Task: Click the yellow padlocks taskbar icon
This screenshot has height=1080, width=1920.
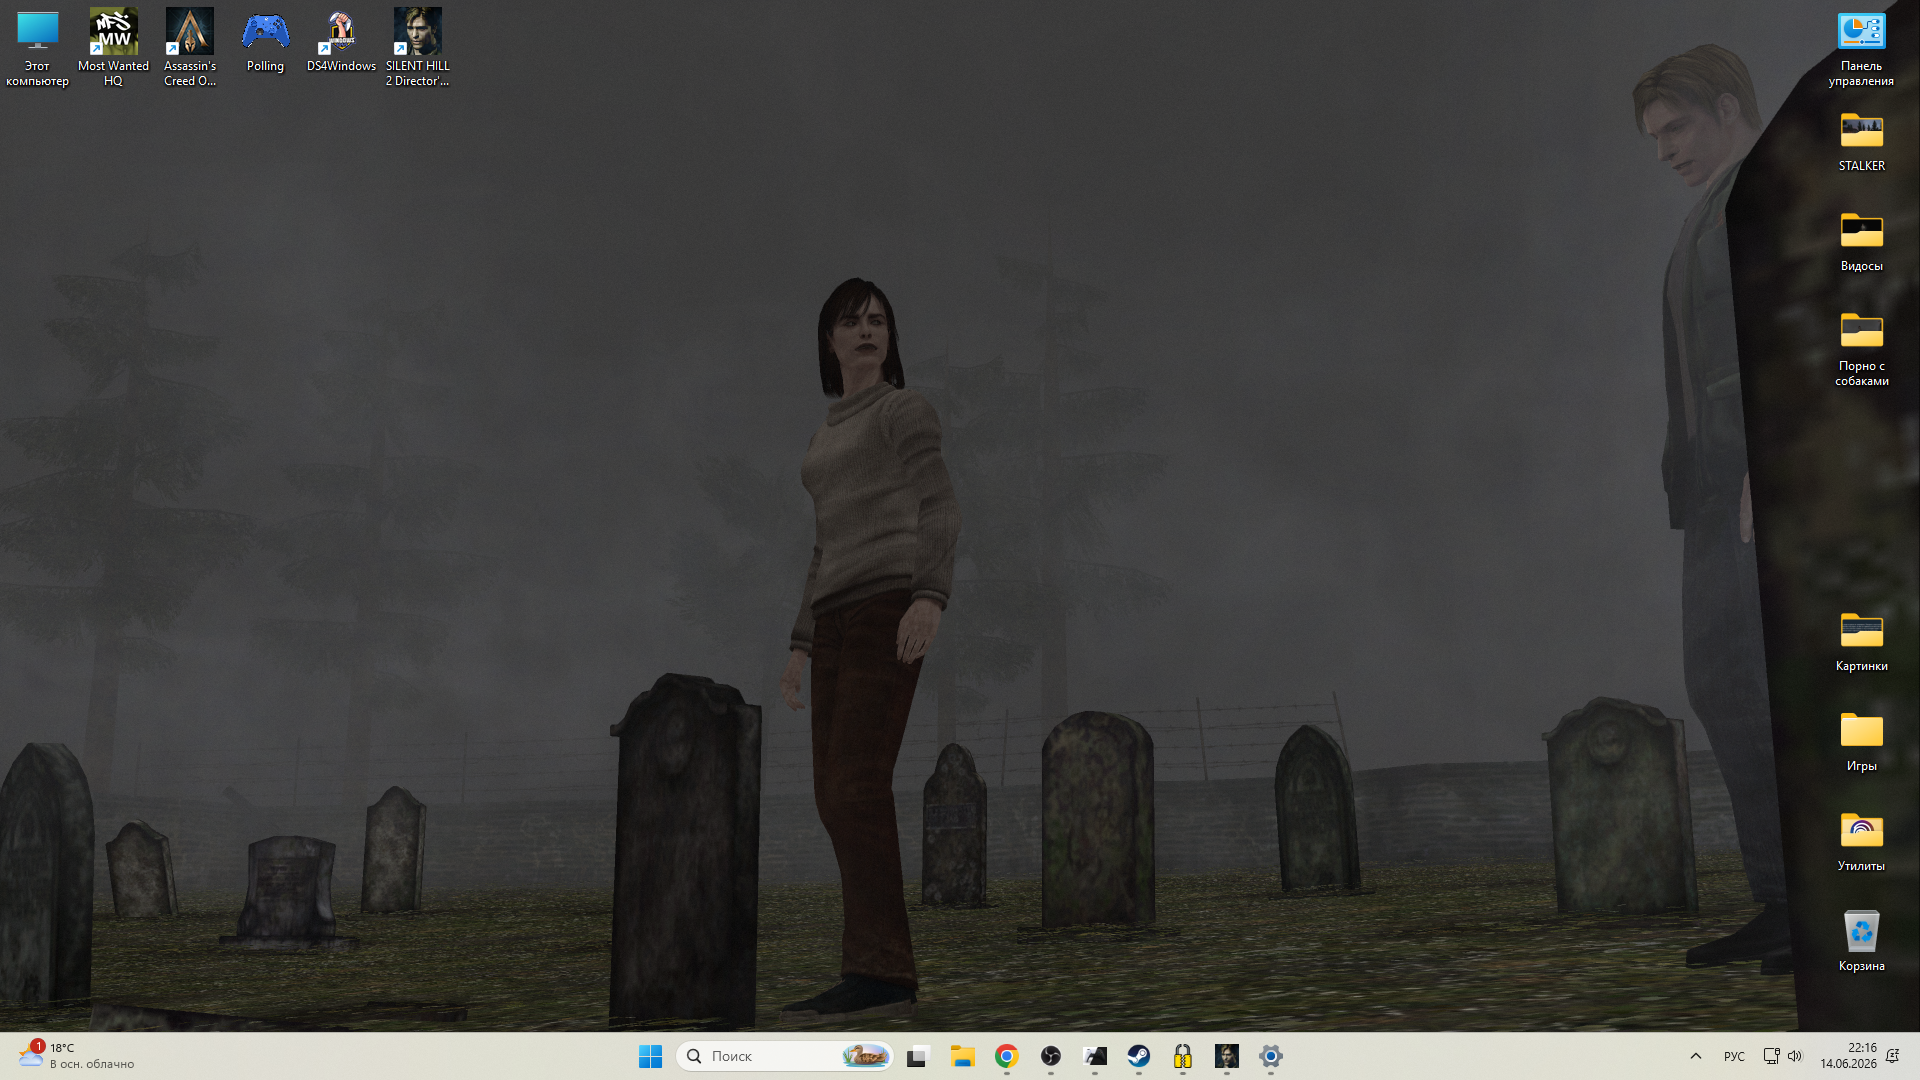Action: [1183, 1056]
